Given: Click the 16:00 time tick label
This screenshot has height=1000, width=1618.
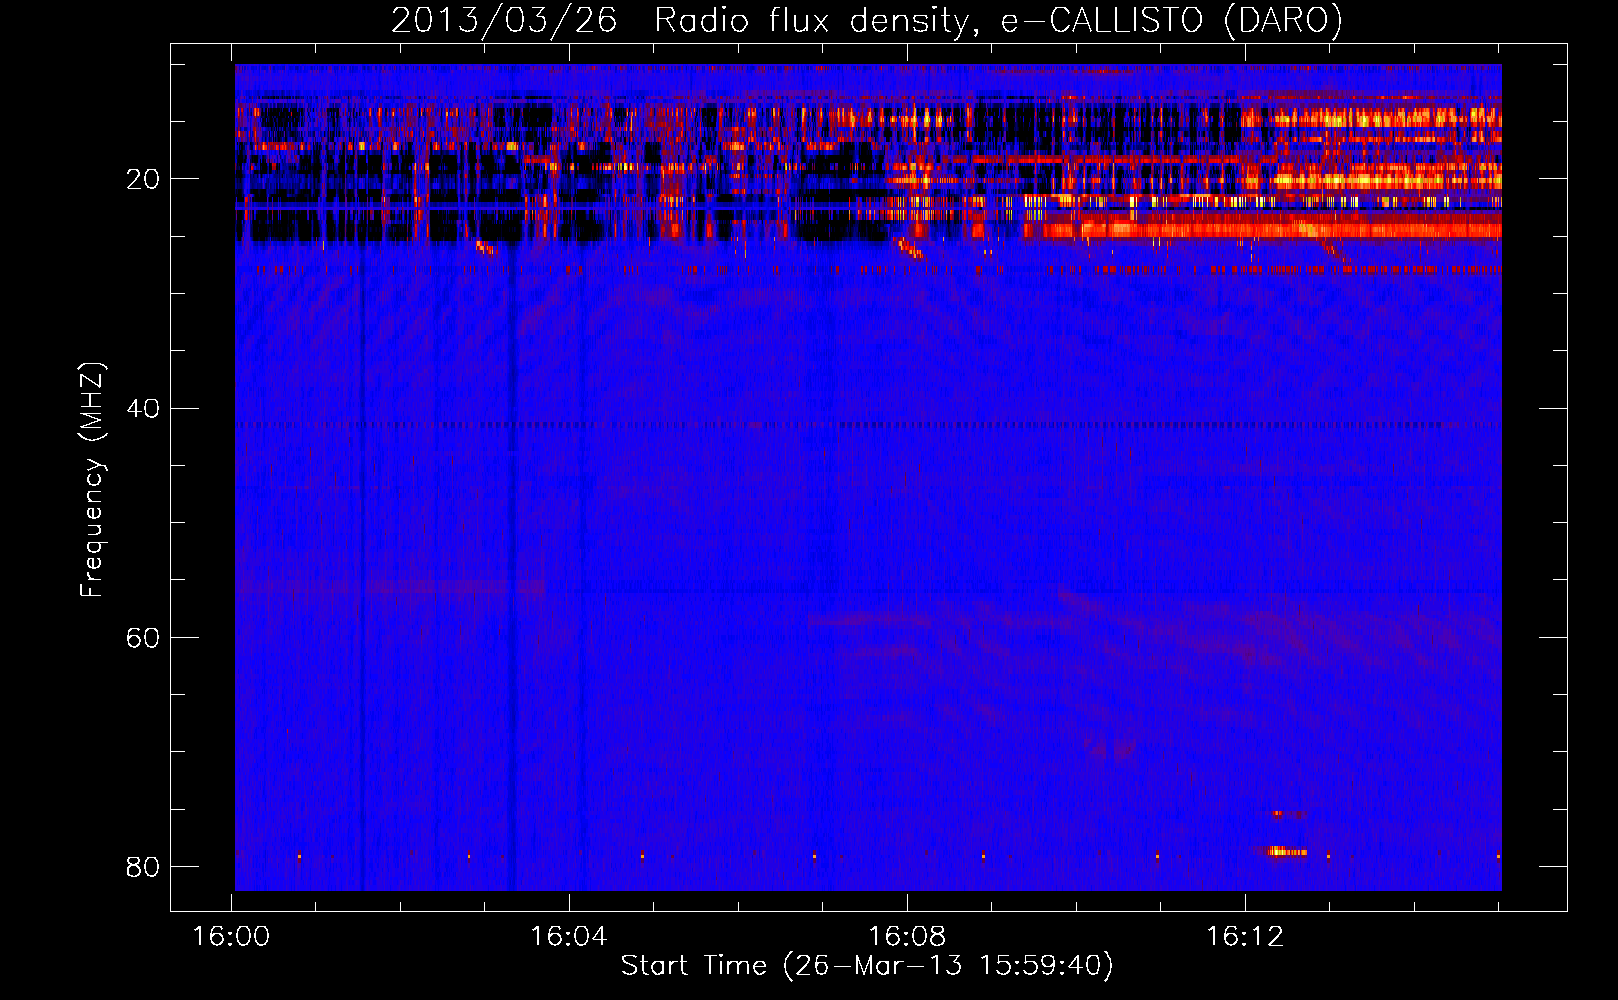Looking at the screenshot, I should pyautogui.click(x=231, y=937).
